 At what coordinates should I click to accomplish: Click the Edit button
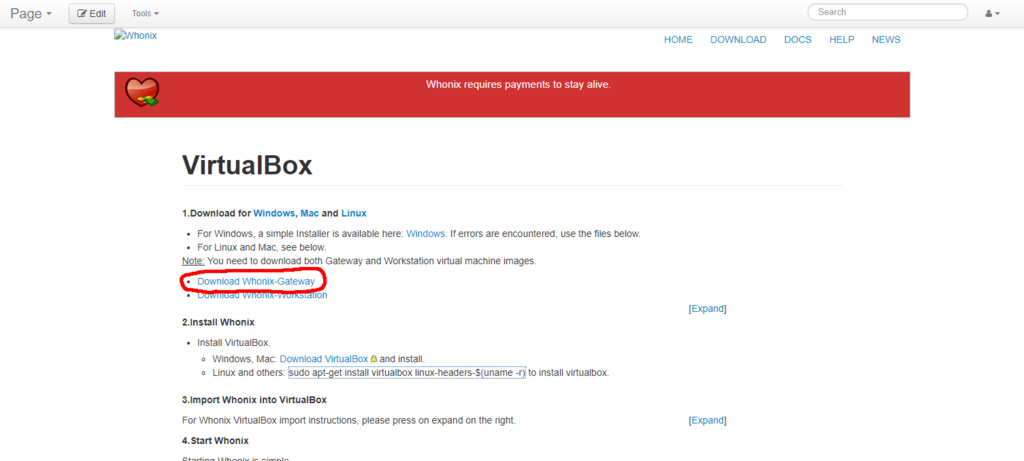91,13
